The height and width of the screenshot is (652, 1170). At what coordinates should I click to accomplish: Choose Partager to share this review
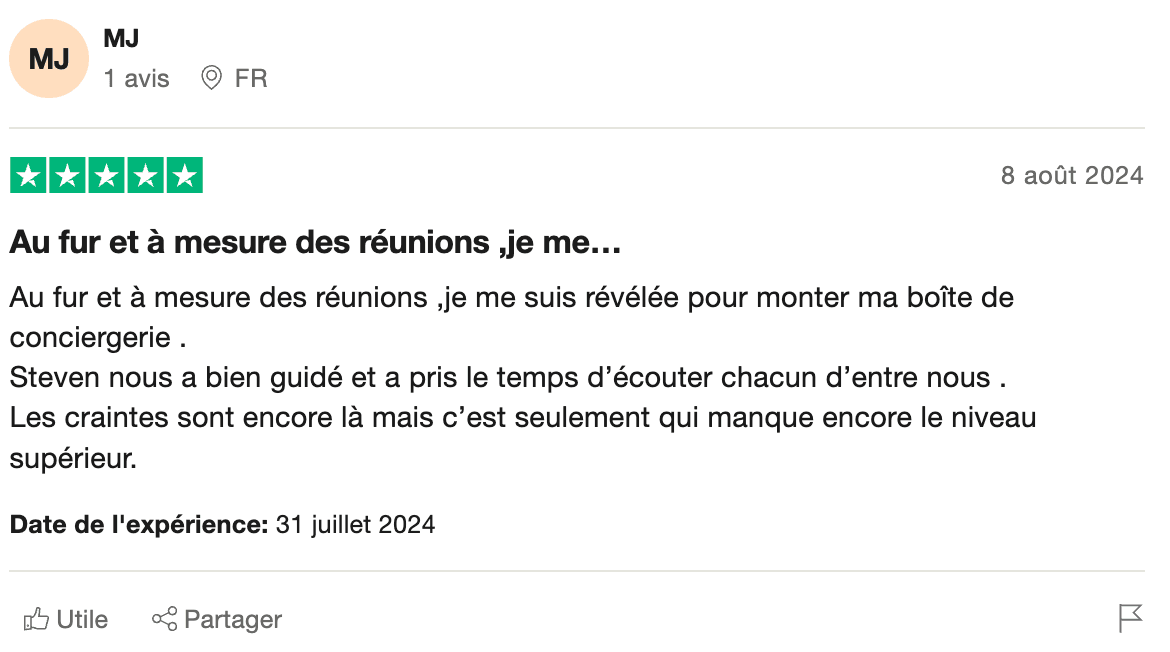(233, 620)
